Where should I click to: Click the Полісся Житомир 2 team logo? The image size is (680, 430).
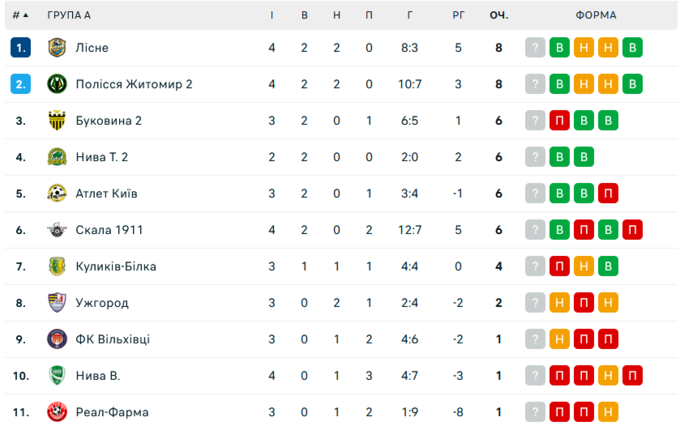[57, 84]
